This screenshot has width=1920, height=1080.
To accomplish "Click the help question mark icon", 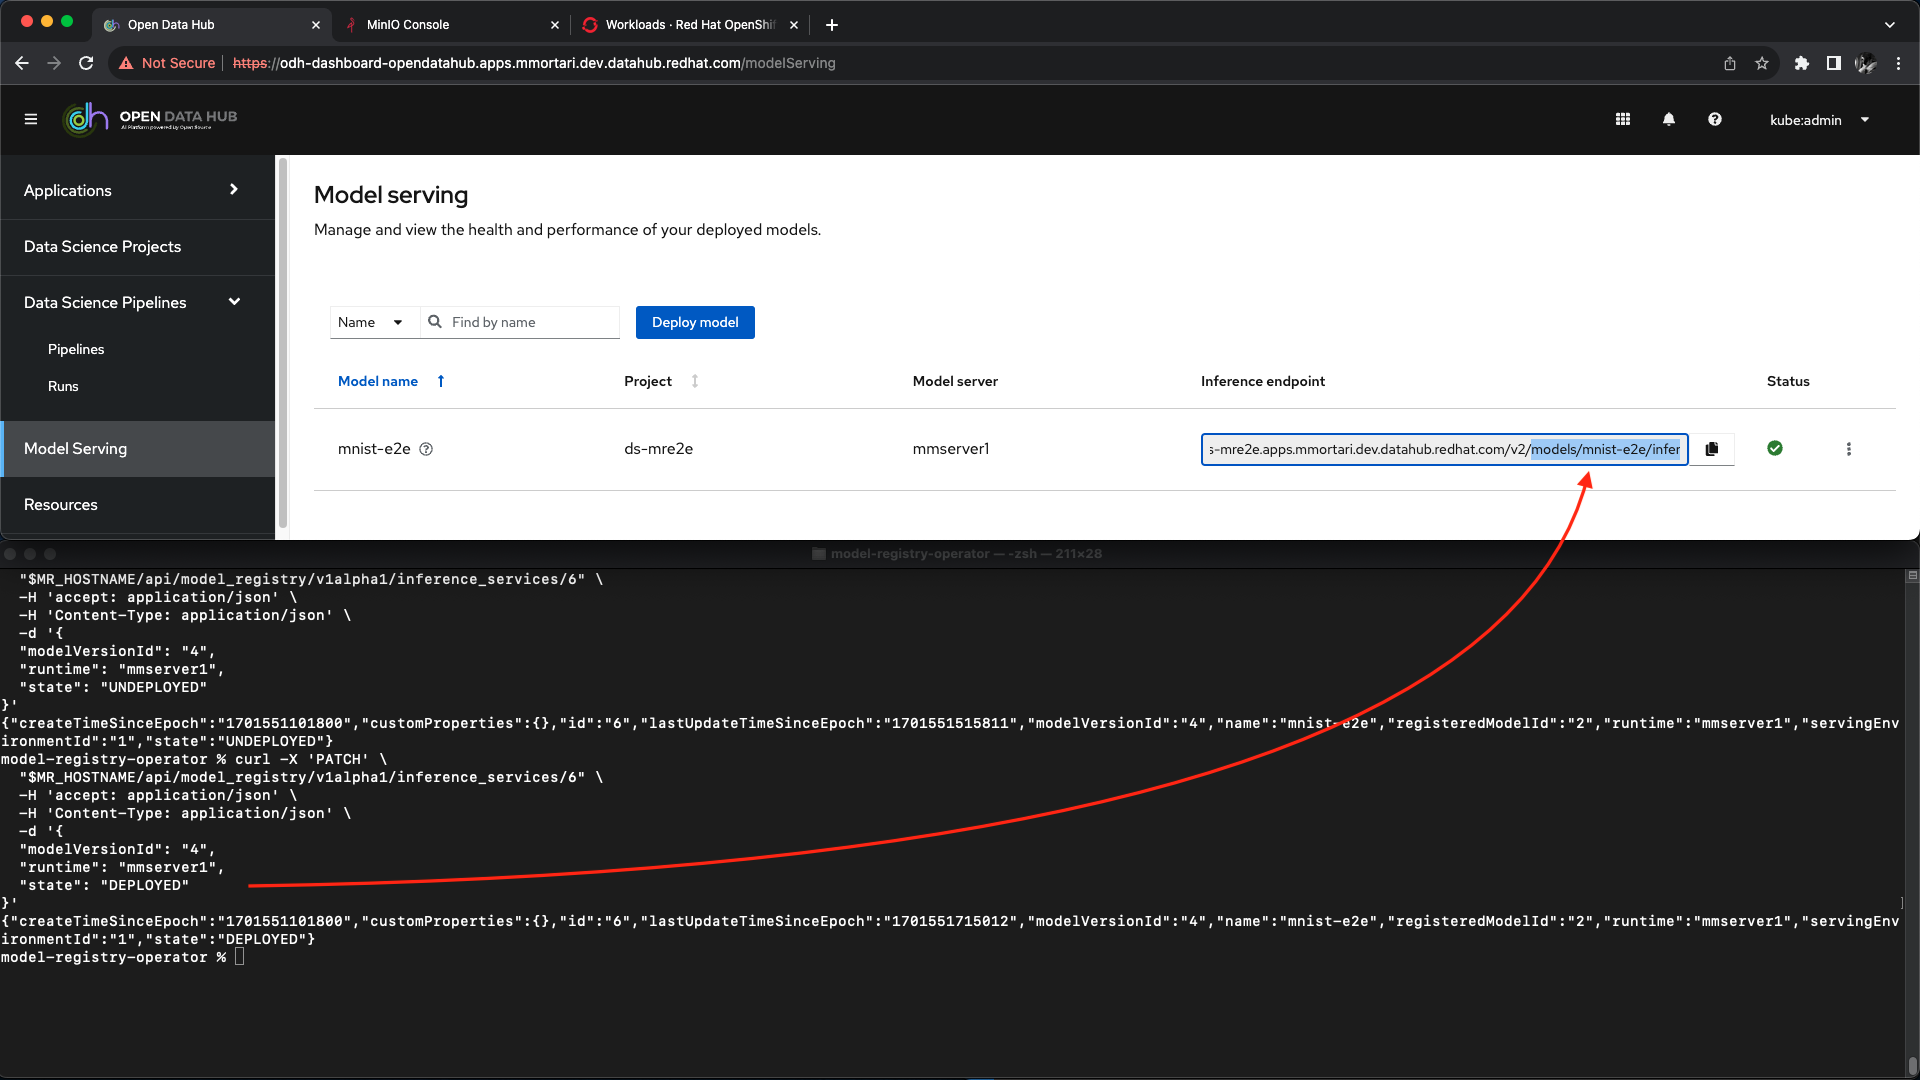I will [1715, 119].
